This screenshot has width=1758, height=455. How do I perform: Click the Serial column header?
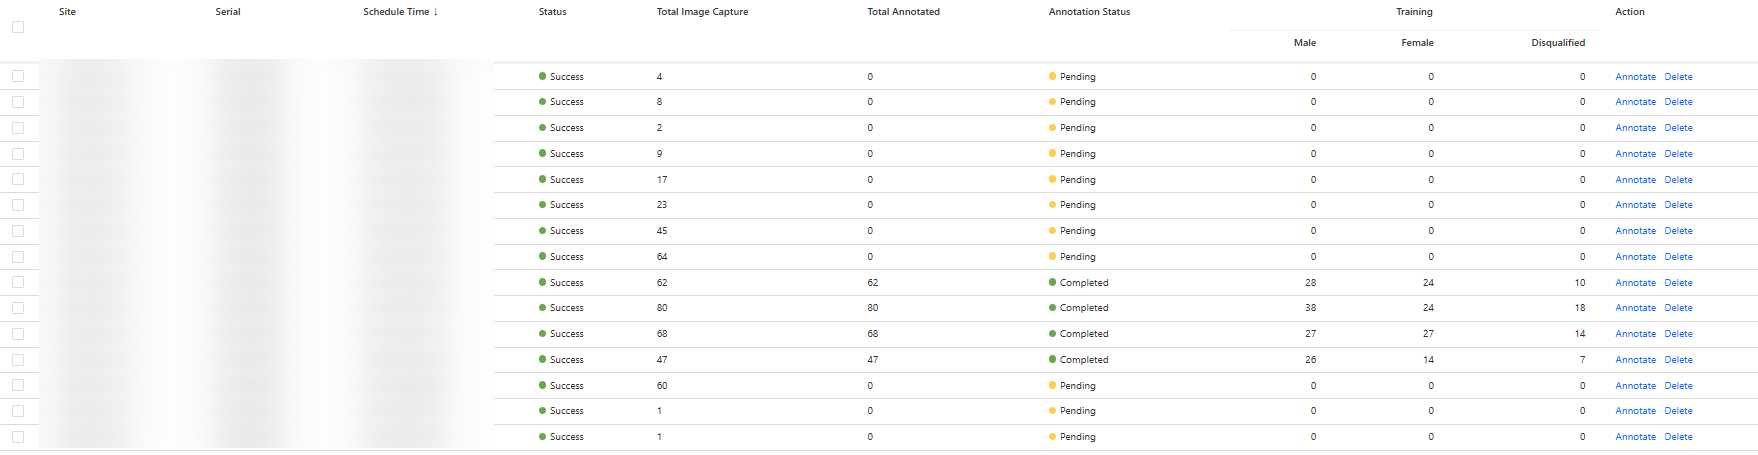(x=228, y=12)
